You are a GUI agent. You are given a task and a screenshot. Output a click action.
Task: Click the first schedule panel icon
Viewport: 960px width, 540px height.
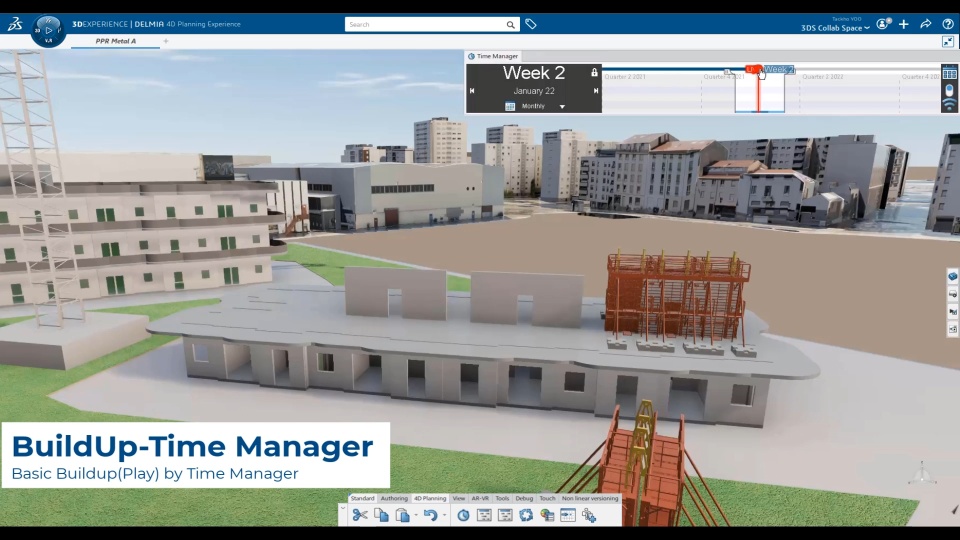pos(484,516)
